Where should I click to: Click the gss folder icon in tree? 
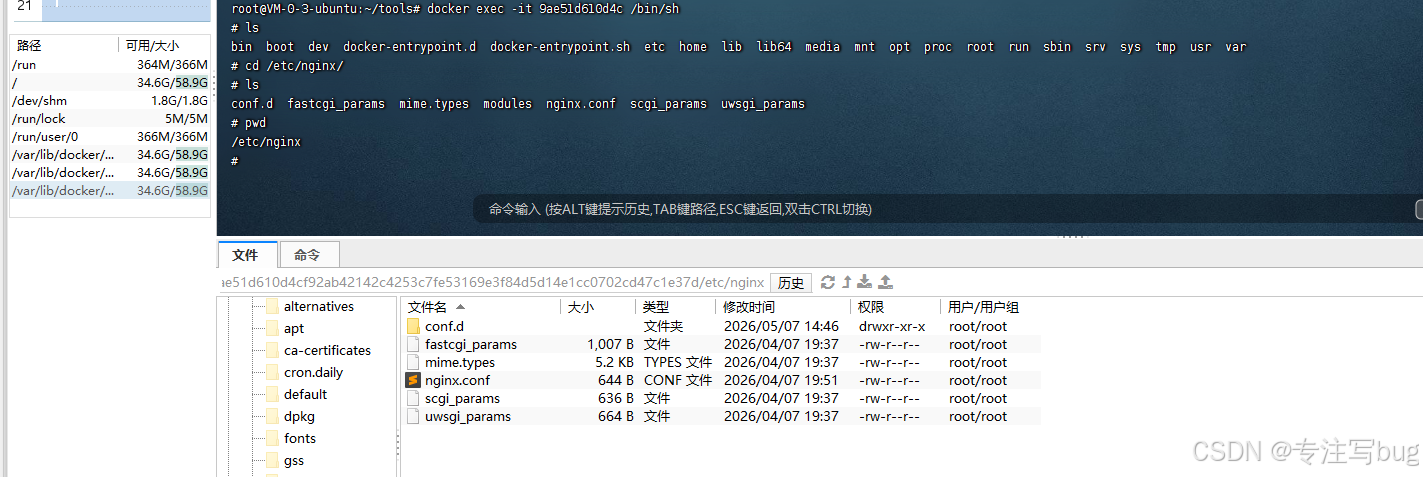[x=271, y=460]
